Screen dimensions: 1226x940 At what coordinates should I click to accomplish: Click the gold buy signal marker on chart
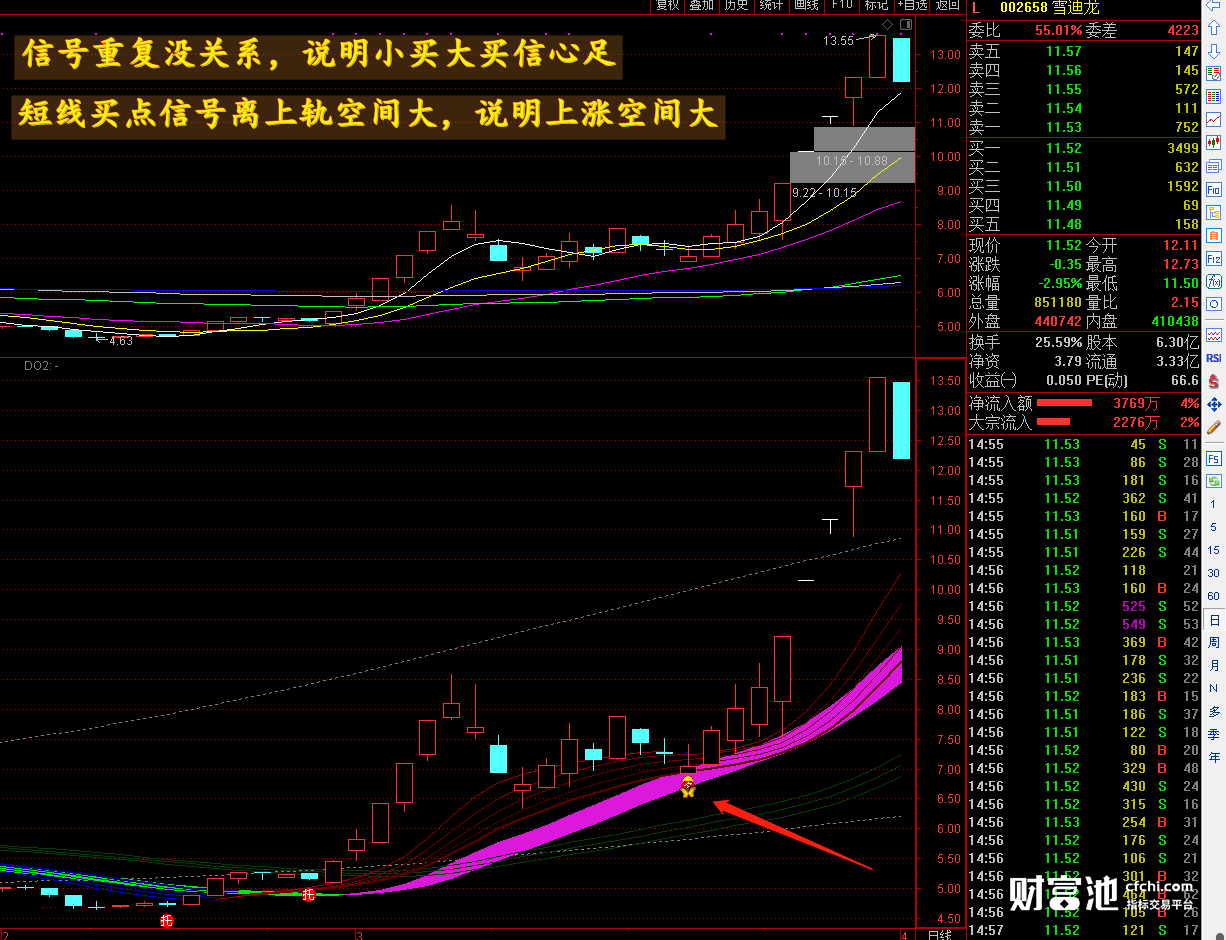(688, 788)
